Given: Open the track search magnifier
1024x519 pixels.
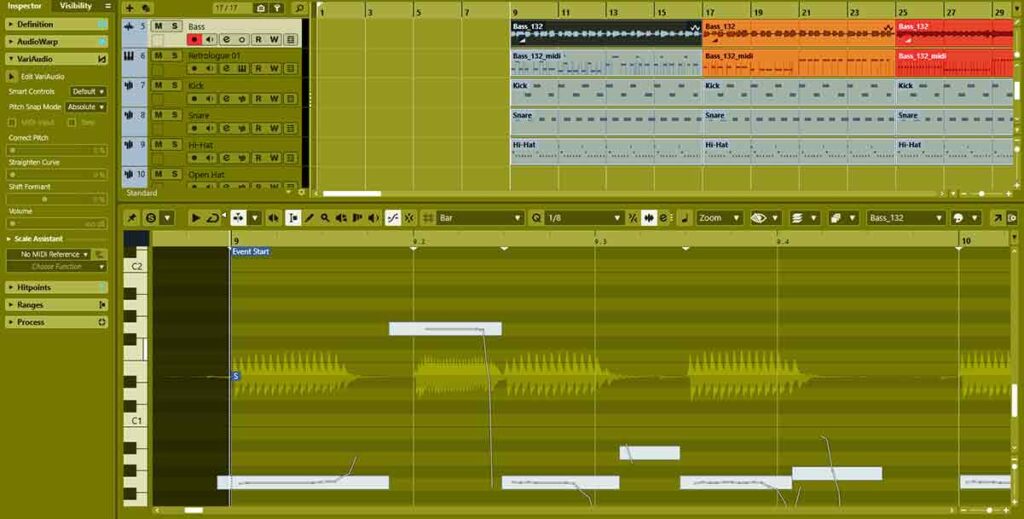Looking at the screenshot, I should [x=299, y=8].
